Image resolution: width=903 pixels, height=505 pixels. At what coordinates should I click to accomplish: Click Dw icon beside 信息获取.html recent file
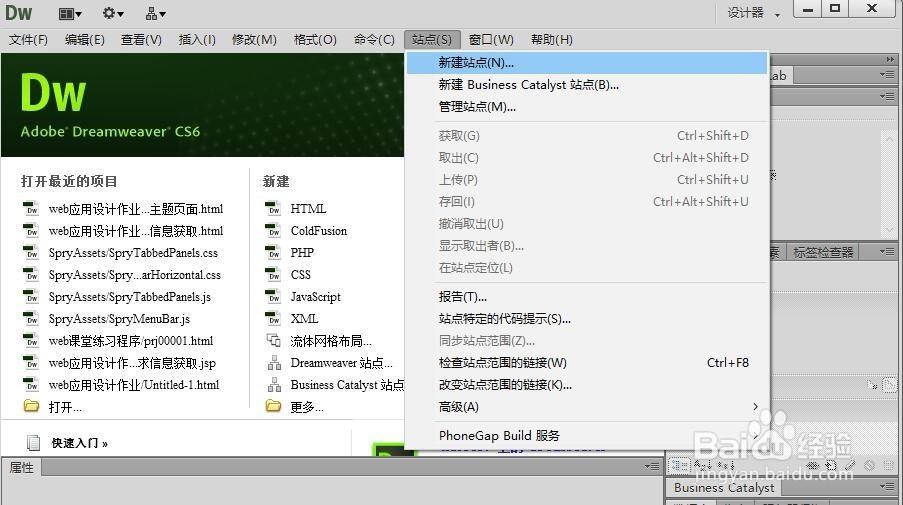(31, 231)
